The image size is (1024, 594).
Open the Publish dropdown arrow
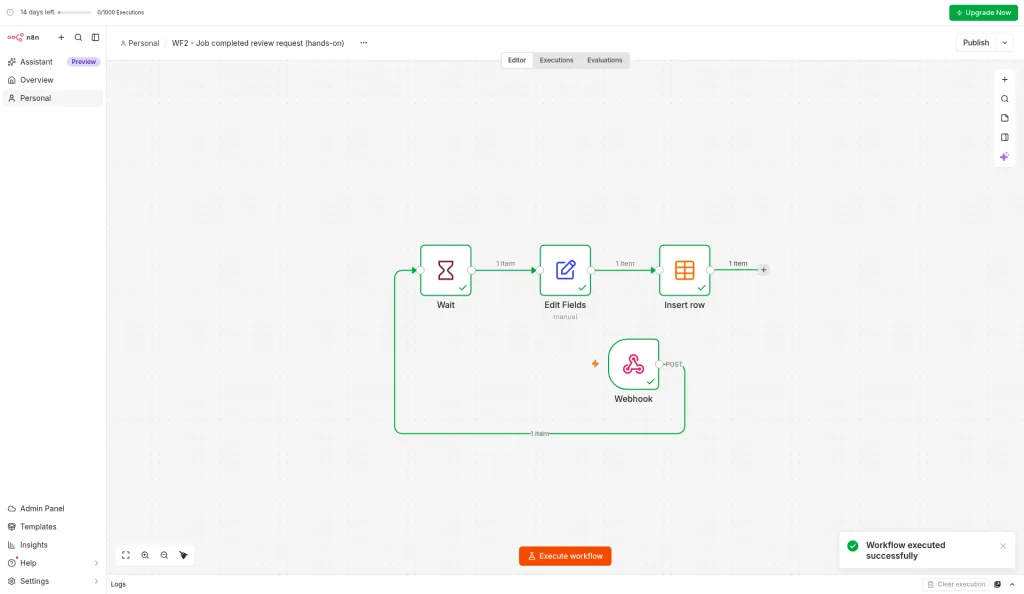(1004, 43)
